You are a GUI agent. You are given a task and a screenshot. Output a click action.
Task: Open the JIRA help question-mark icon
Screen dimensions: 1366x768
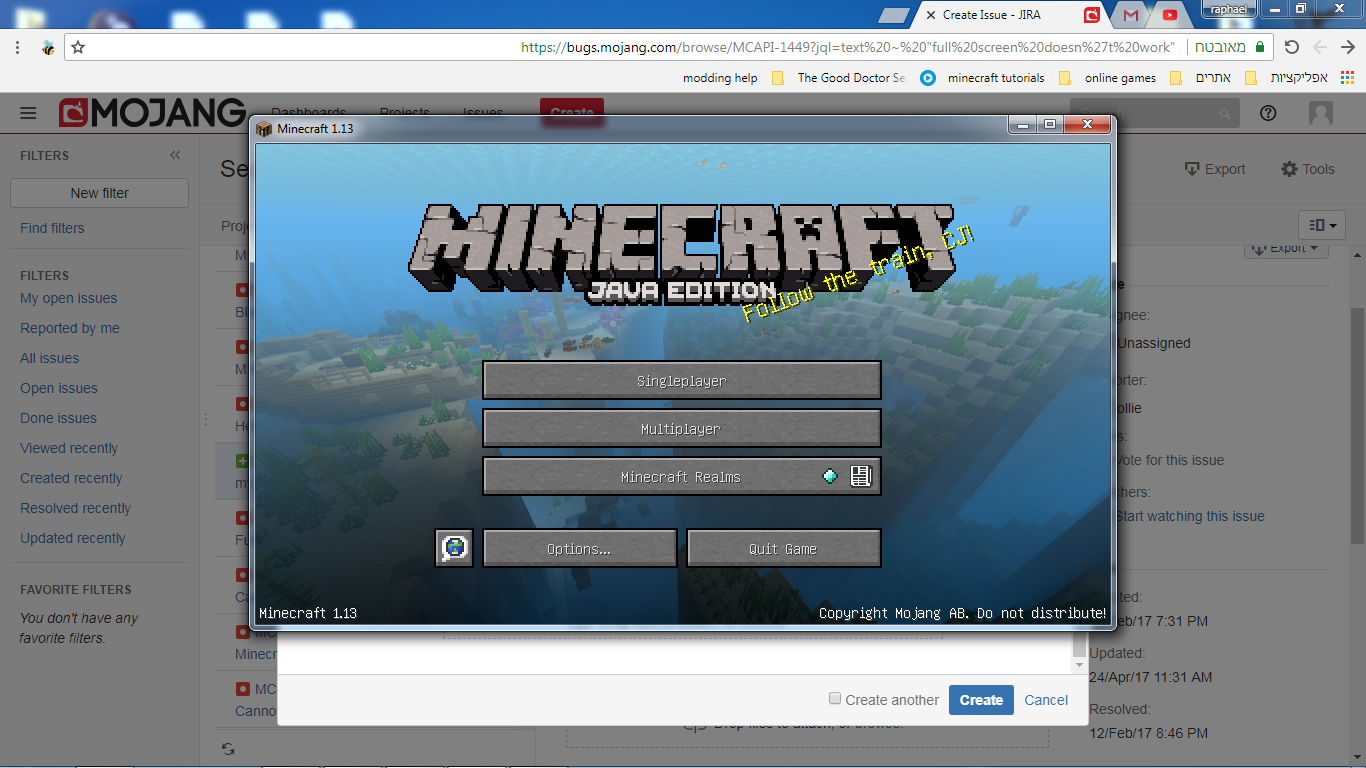1268,113
